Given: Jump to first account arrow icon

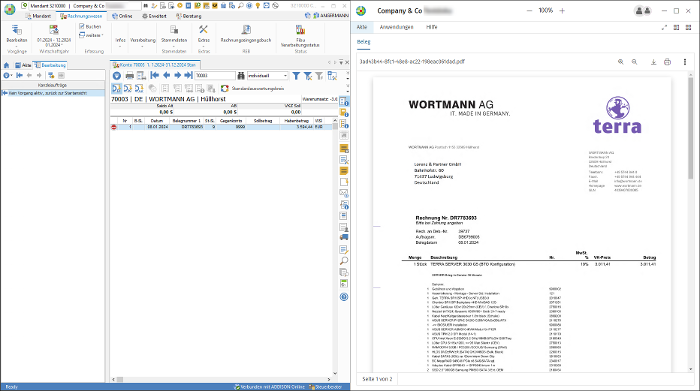Looking at the screenshot, I should pos(155,75).
